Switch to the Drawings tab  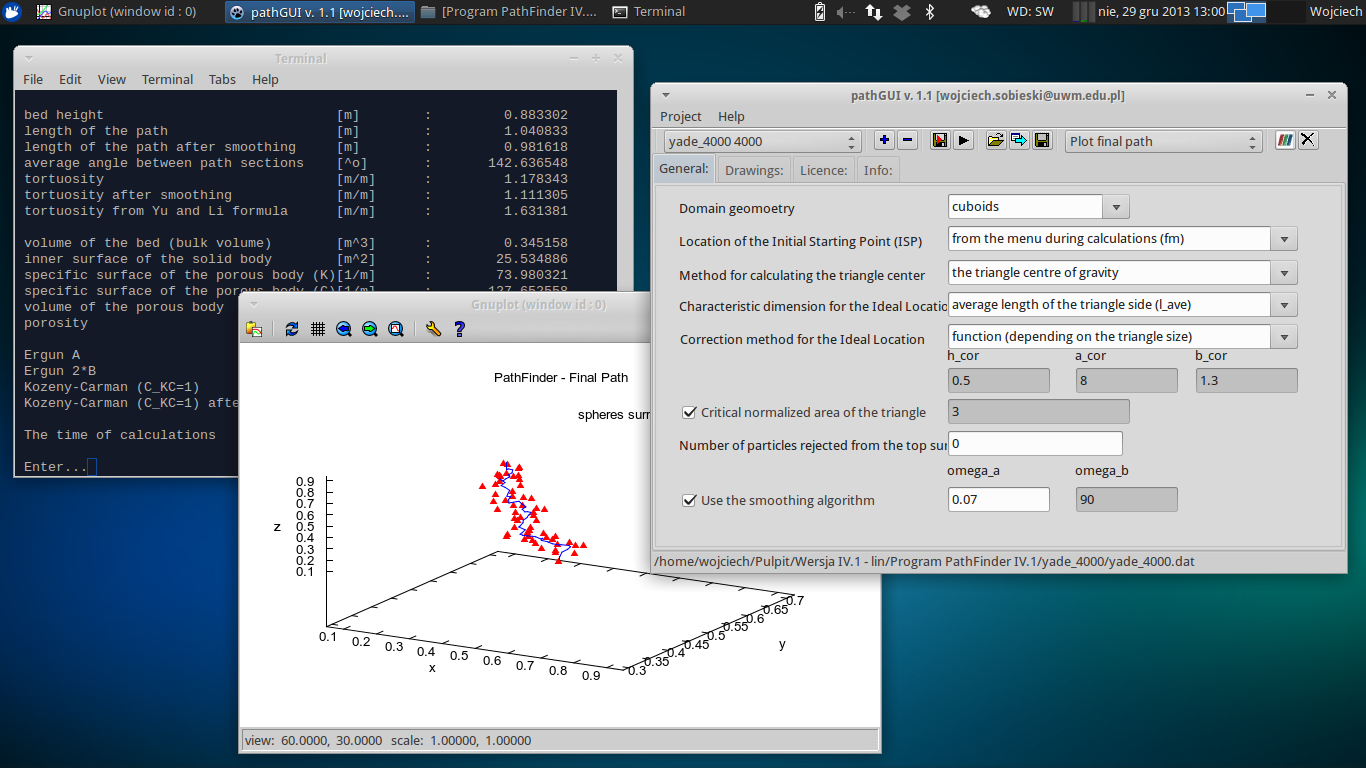(753, 169)
